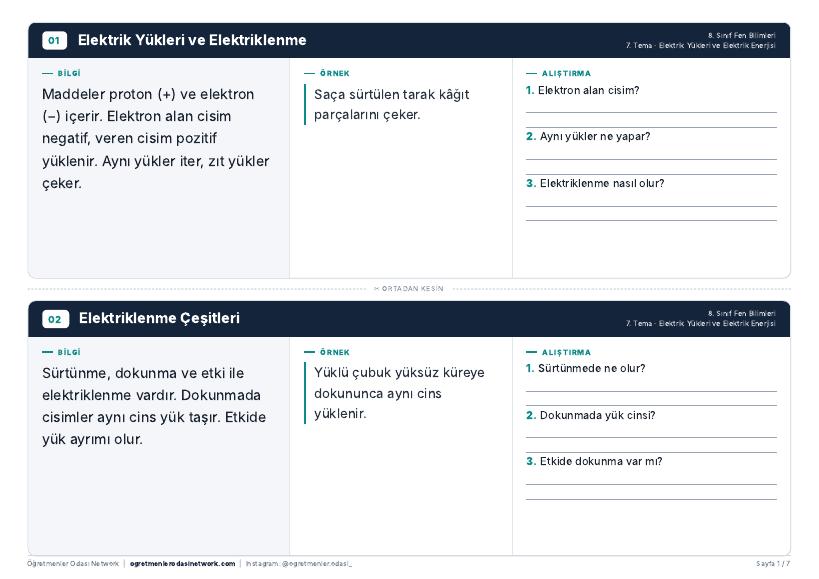Screen dimensions: 819x579
Task: Click the 02 card number badge
Action: pos(55,319)
